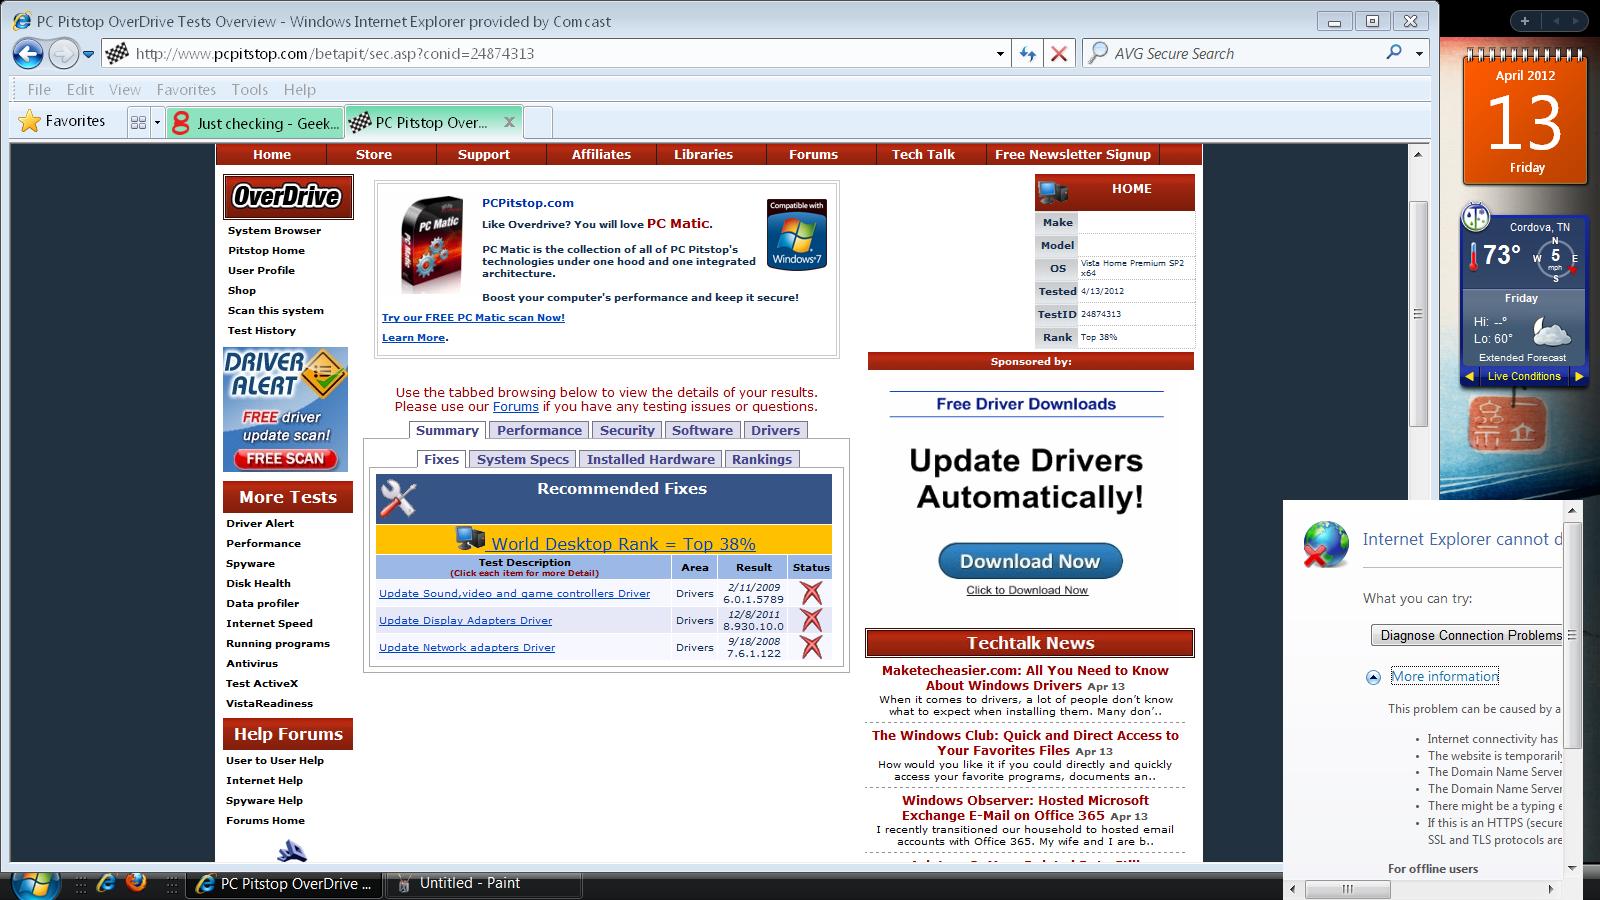Click the HOME computer icon in info panel
This screenshot has height=900, width=1600.
1052,191
